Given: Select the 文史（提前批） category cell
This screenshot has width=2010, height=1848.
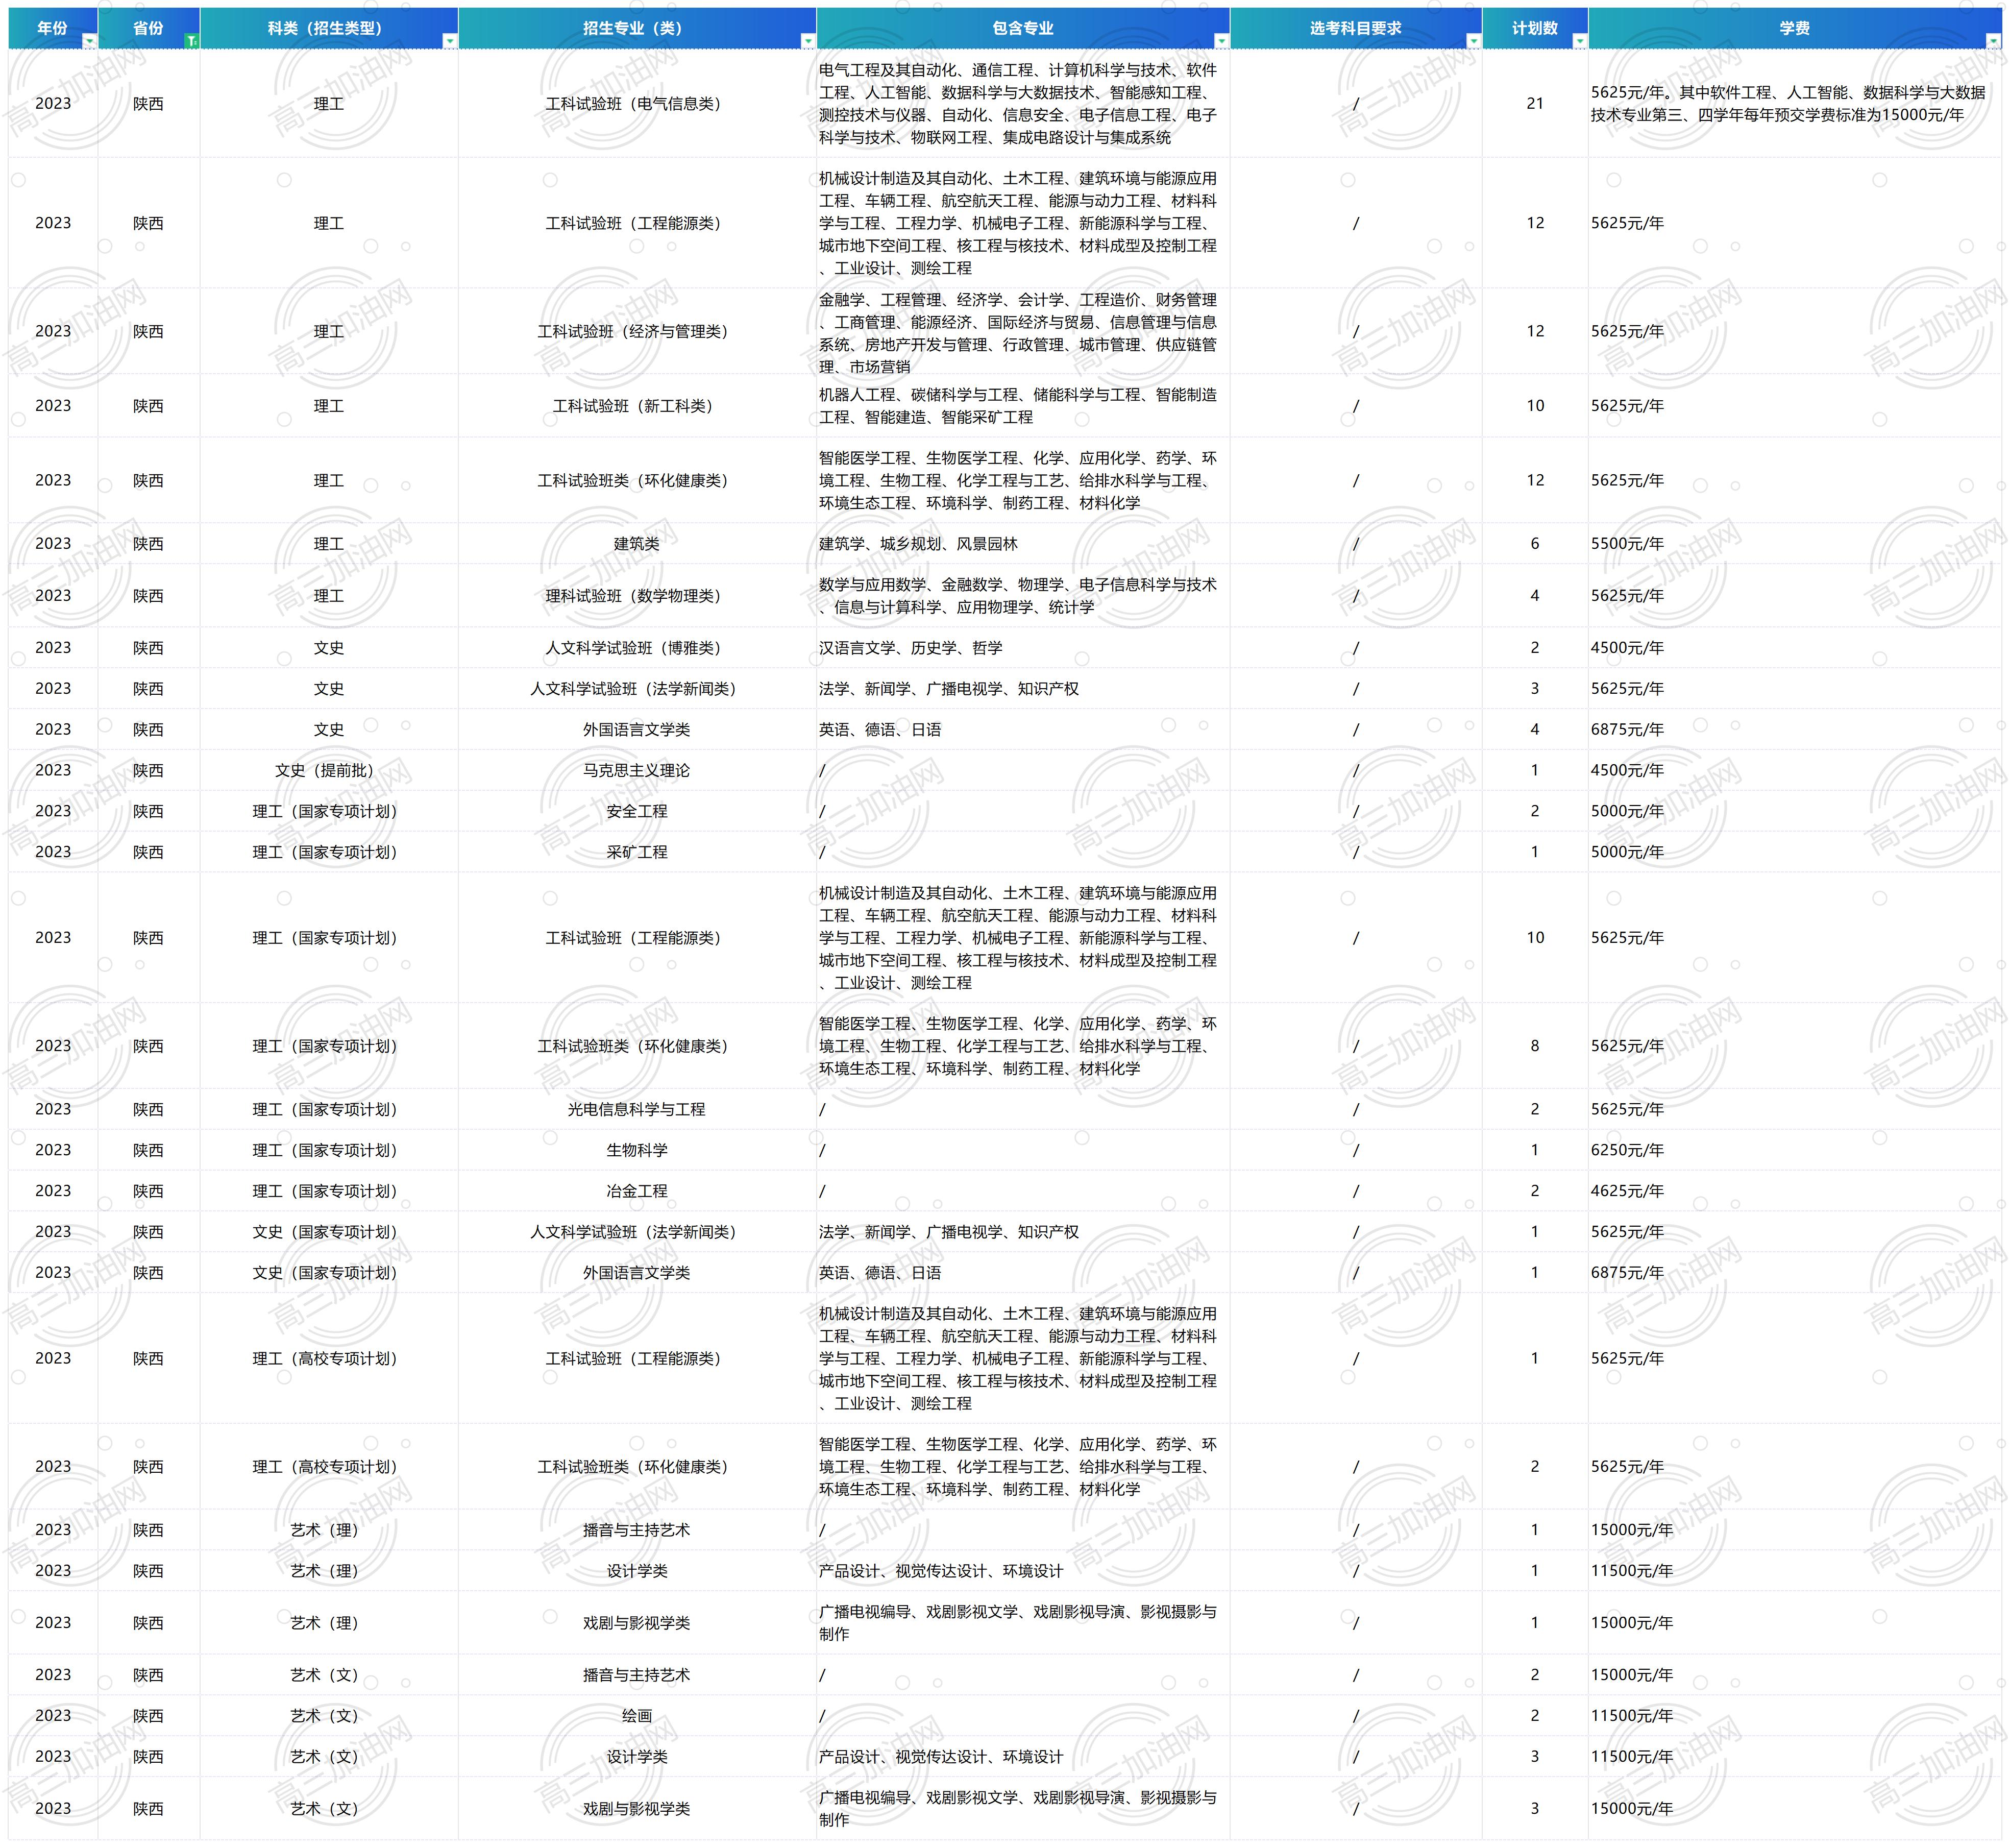Looking at the screenshot, I should [x=329, y=771].
